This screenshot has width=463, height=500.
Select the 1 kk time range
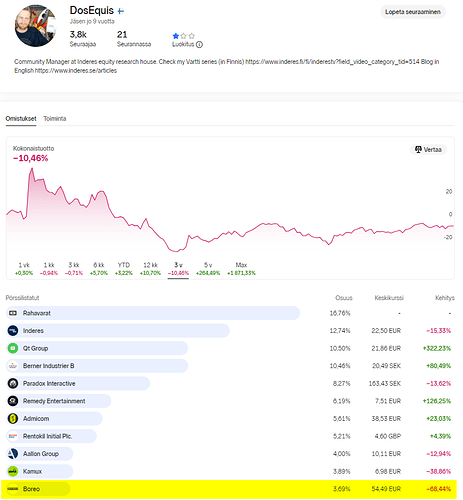click(49, 269)
